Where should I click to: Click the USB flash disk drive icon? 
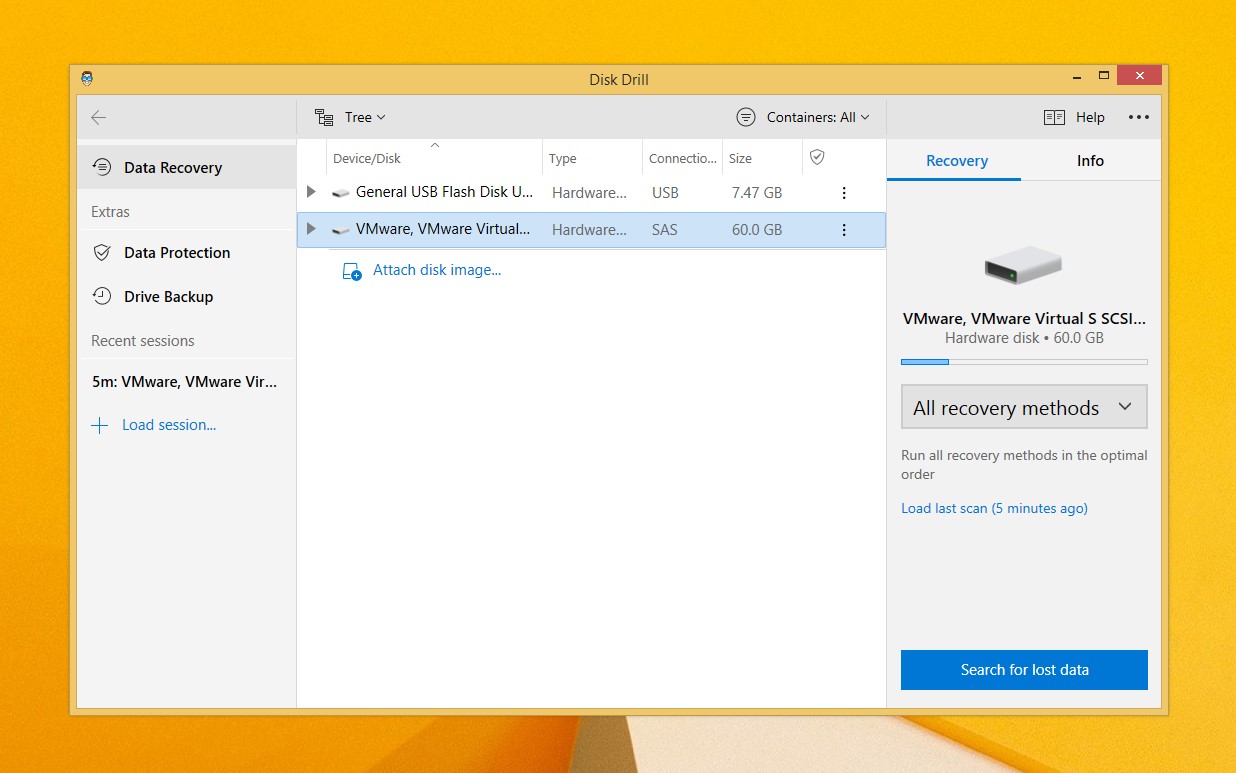tap(341, 193)
